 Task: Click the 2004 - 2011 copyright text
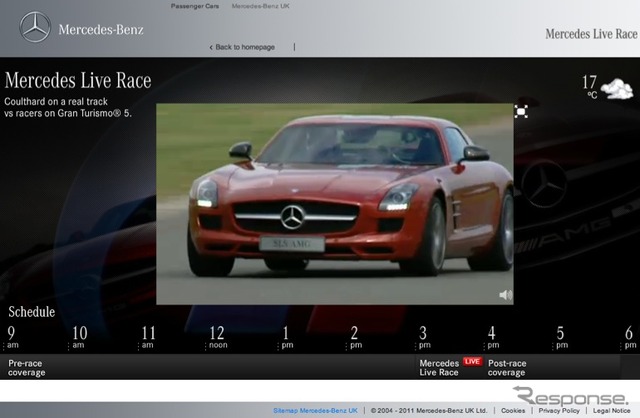[x=429, y=411]
